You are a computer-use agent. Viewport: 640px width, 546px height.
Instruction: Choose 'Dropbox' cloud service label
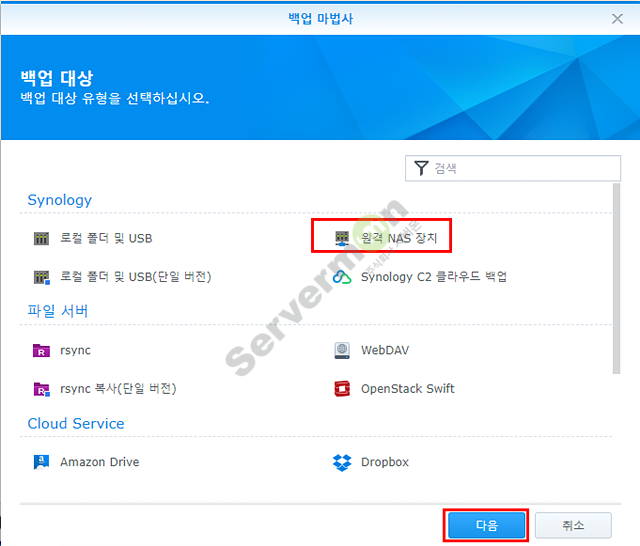[x=385, y=462]
